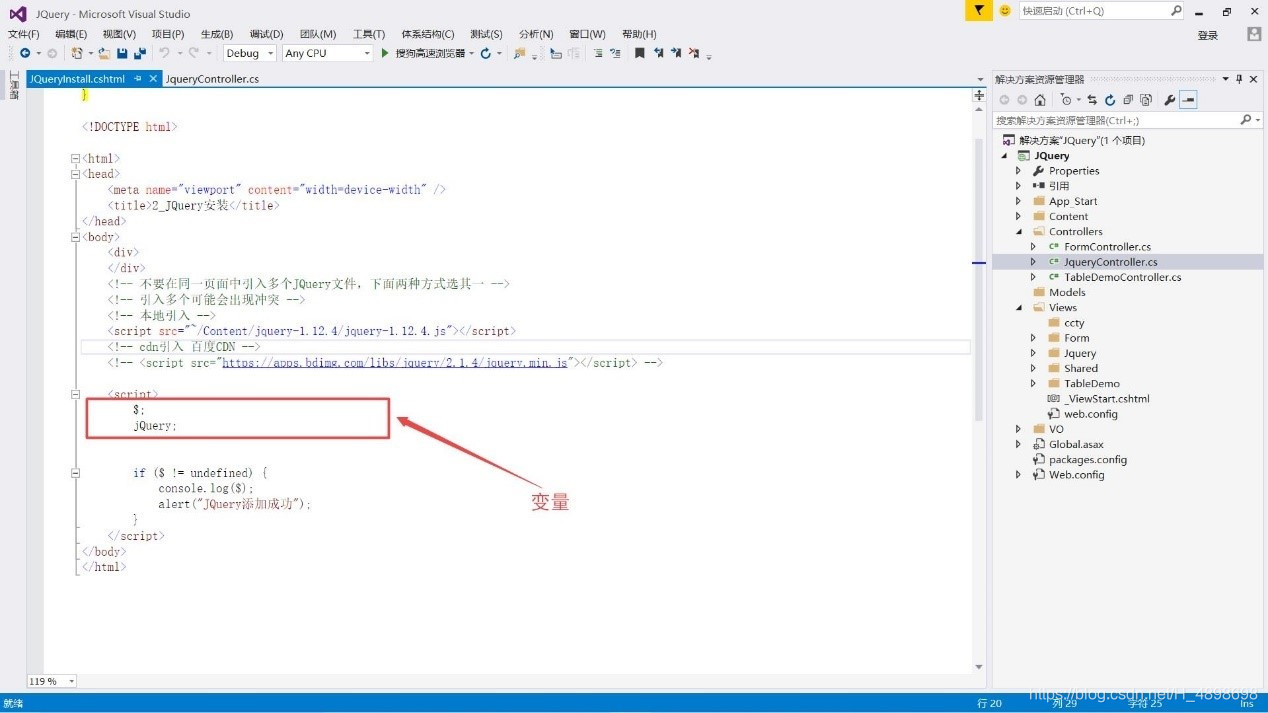This screenshot has width=1268, height=713.
Task: Select _ViewStart.cshtml file
Action: [x=1106, y=399]
